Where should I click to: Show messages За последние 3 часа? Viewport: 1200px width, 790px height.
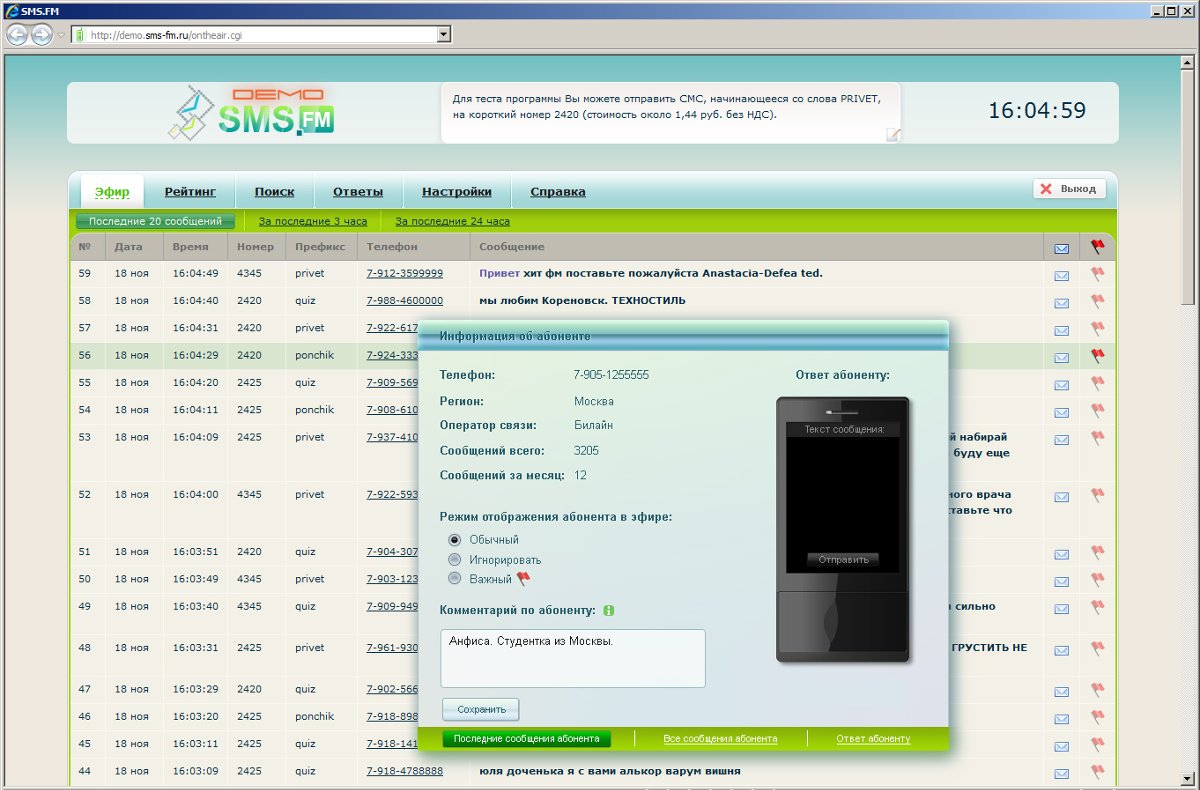point(313,222)
